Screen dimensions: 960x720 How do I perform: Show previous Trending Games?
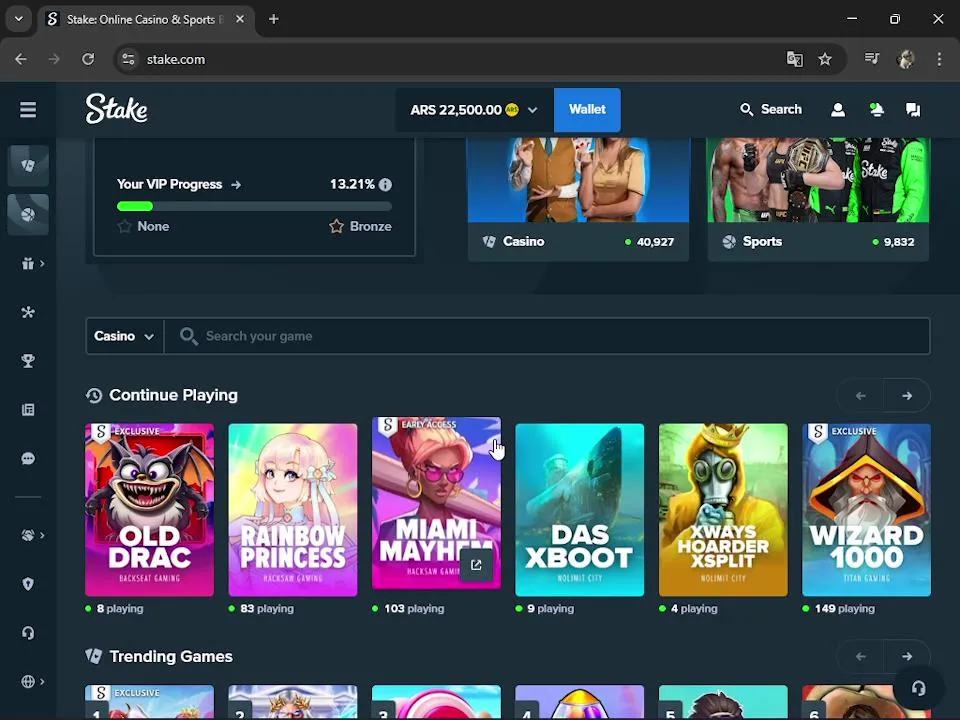point(860,656)
